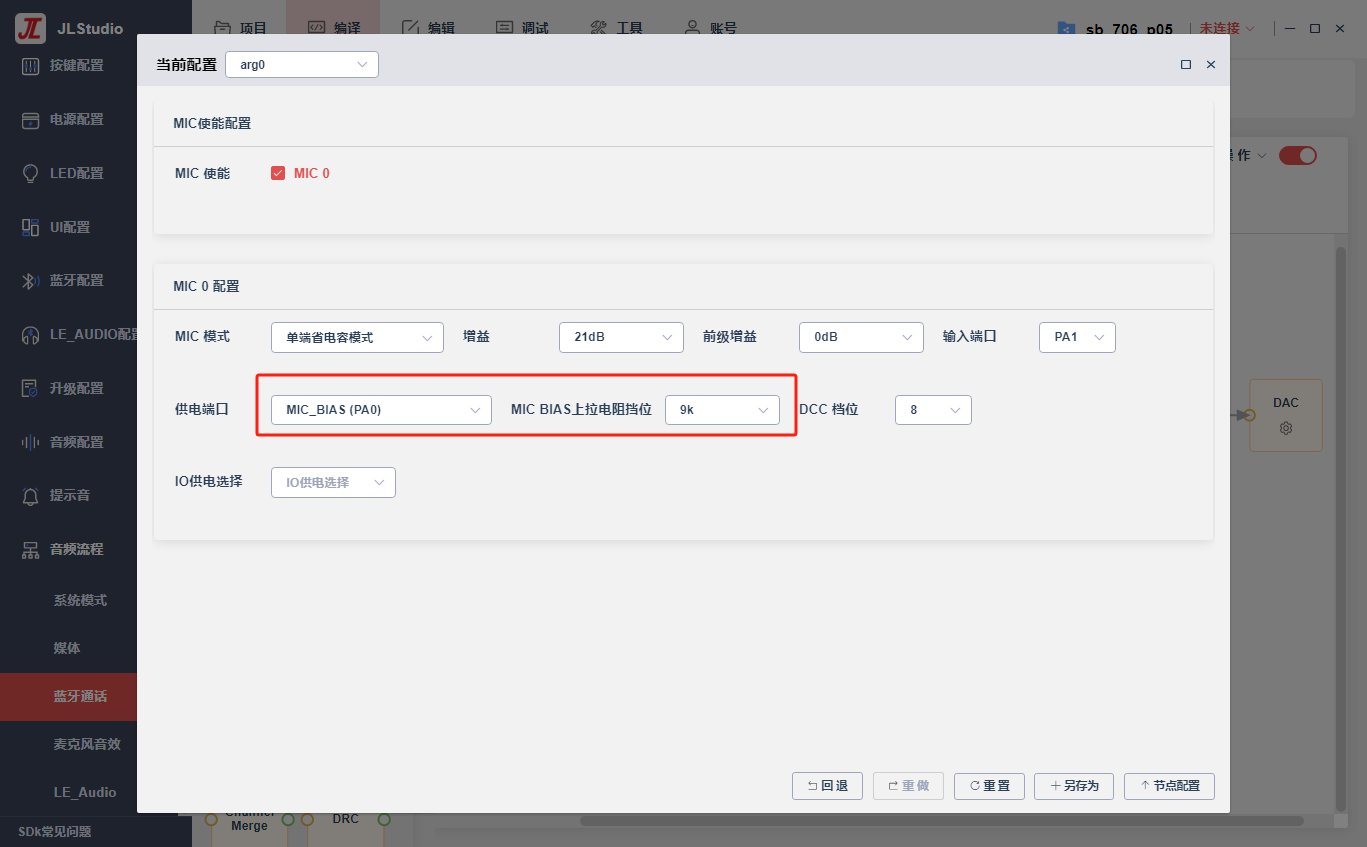Expand the 未连接 connection status dropdown
1367x847 pixels.
coord(1227,29)
